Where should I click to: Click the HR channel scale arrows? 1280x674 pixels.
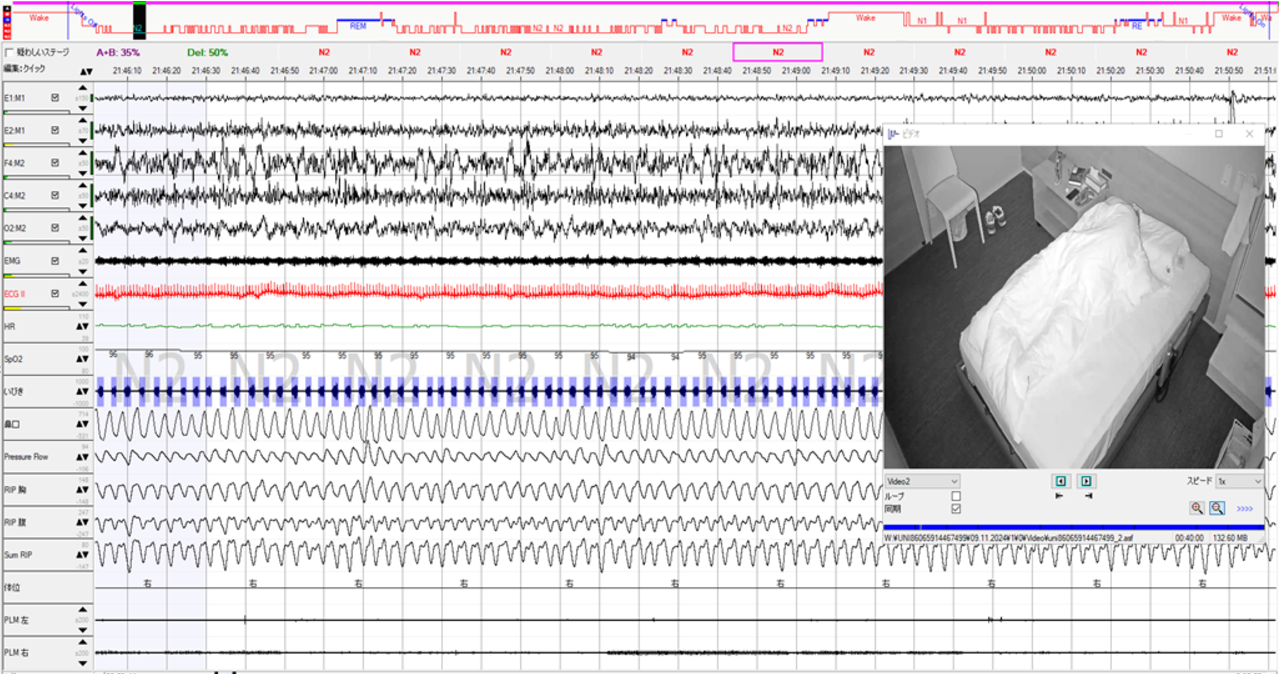[x=85, y=326]
